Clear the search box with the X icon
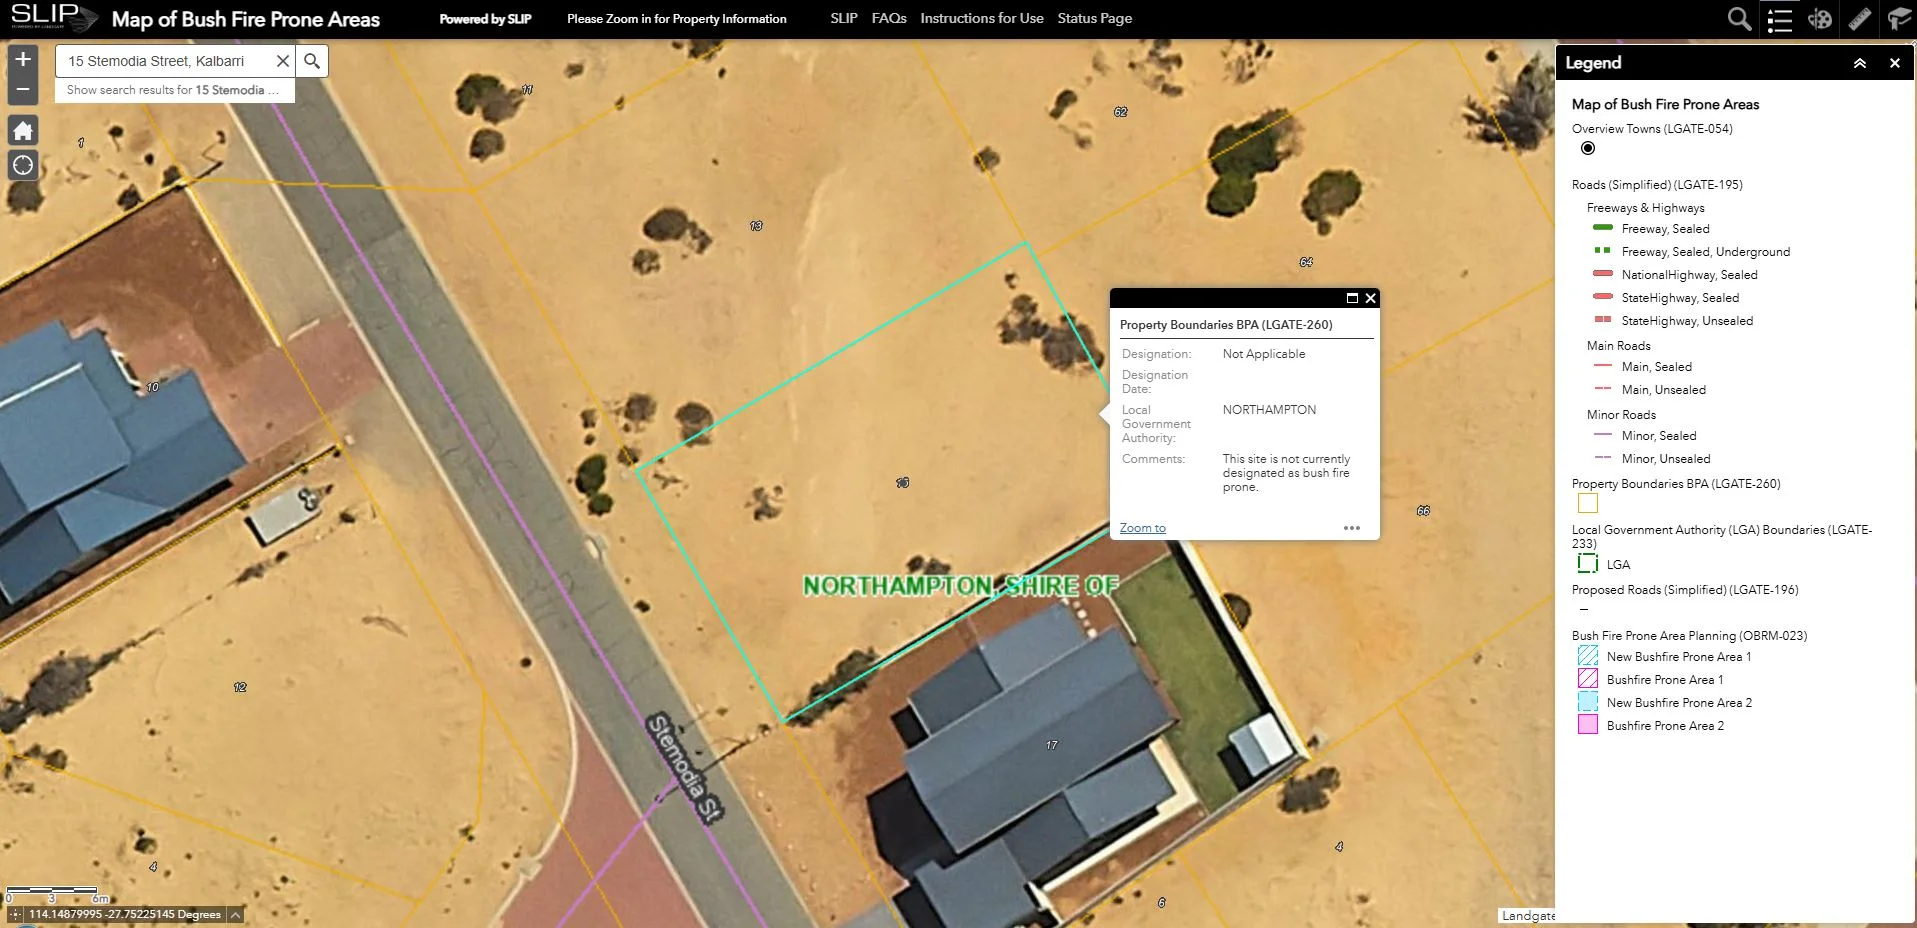This screenshot has height=928, width=1917. (x=282, y=60)
